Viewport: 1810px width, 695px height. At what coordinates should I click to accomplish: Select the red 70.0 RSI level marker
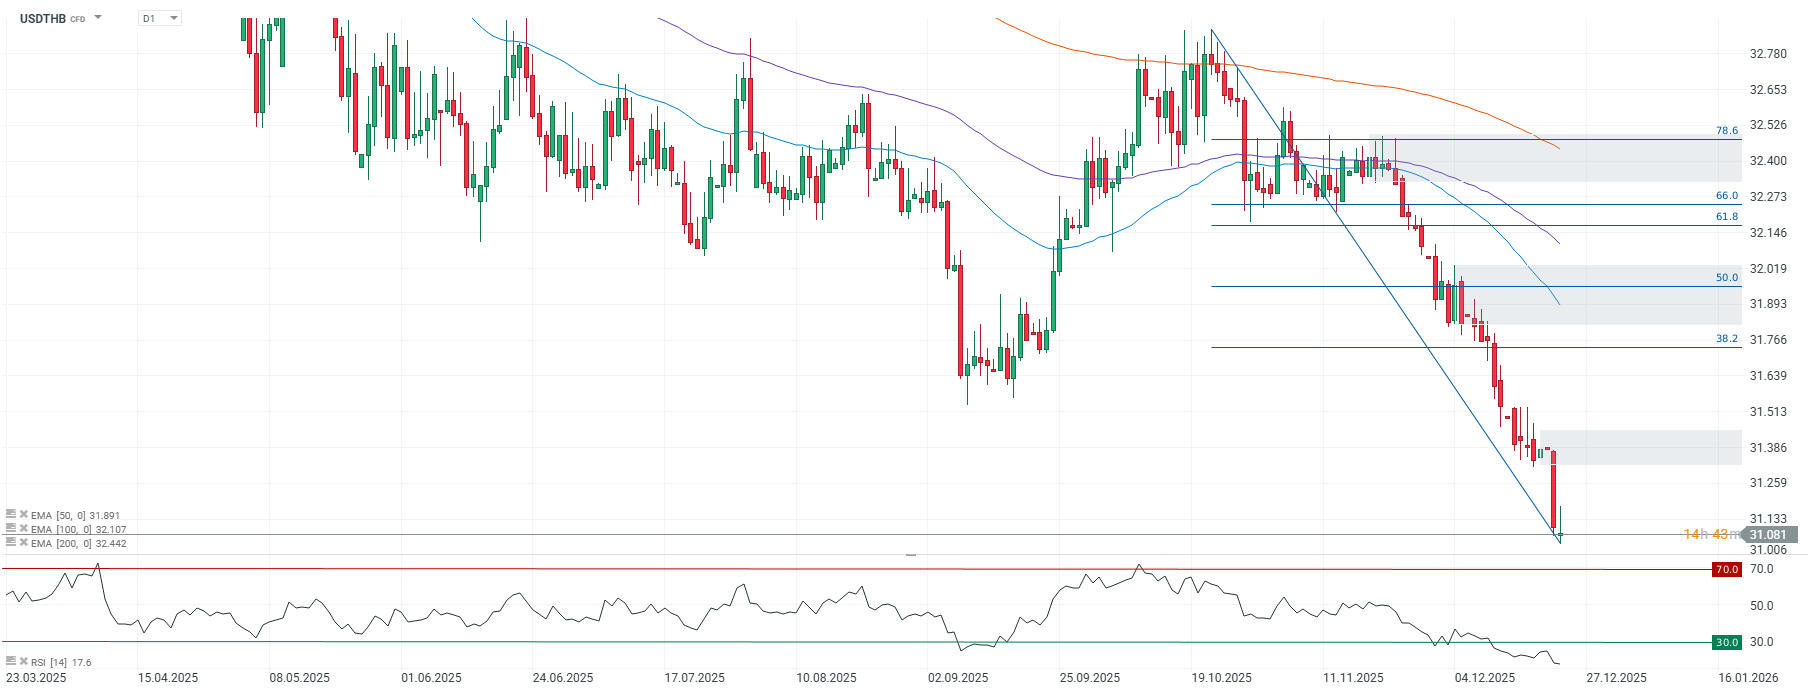coord(1727,569)
